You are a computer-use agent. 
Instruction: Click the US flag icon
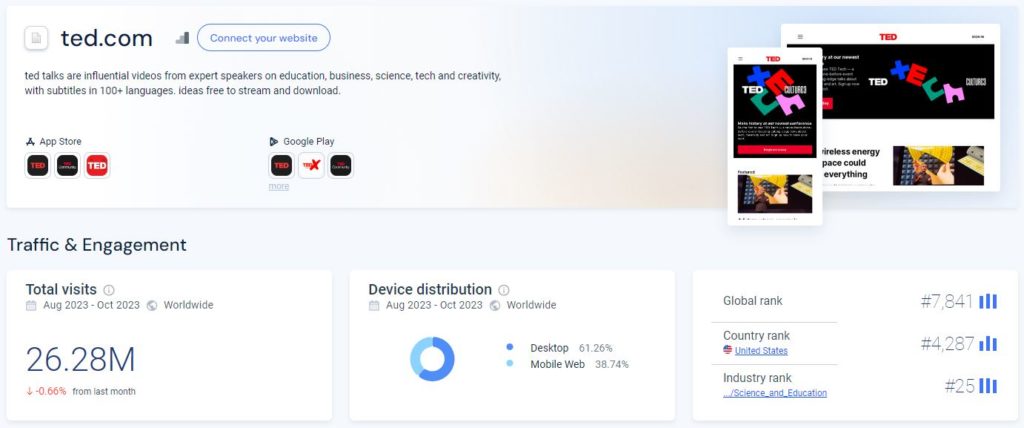728,350
